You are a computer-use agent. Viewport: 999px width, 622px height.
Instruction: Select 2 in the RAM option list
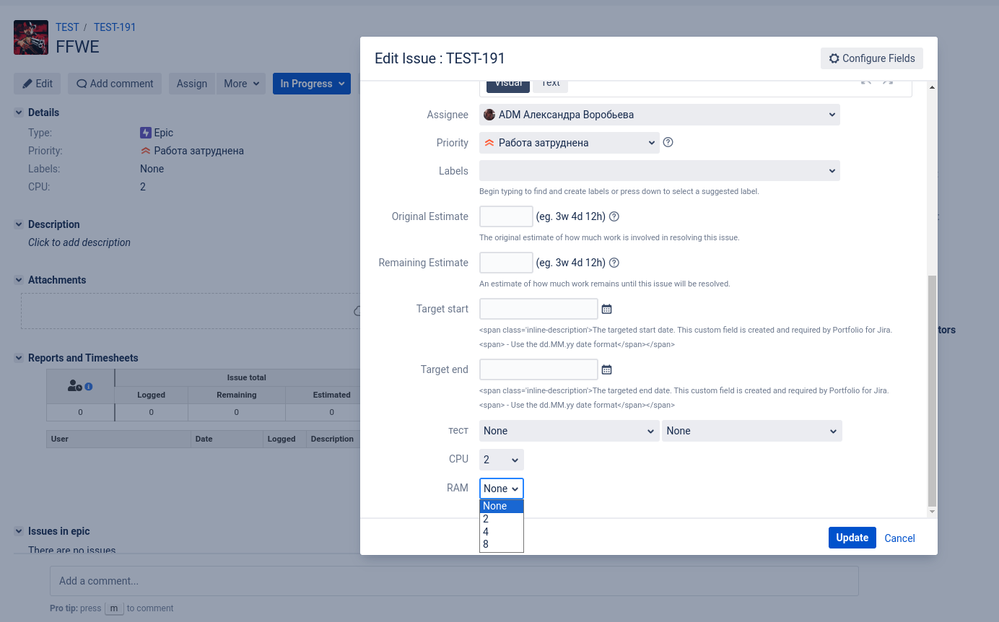tap(501, 519)
